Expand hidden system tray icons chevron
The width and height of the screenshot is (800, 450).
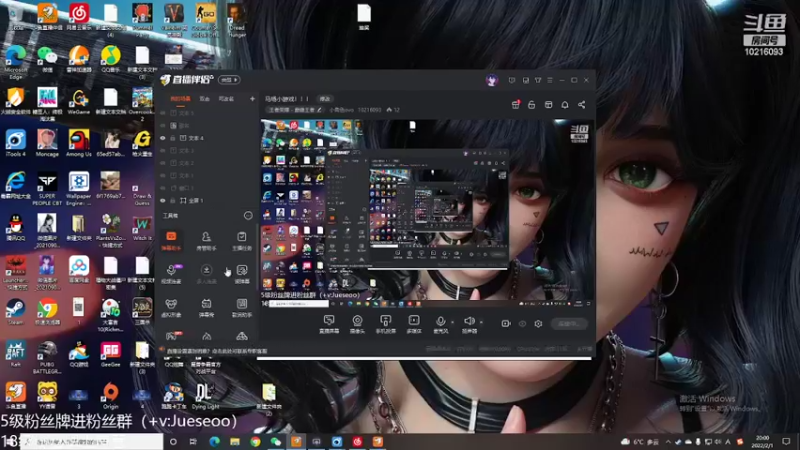click(668, 442)
